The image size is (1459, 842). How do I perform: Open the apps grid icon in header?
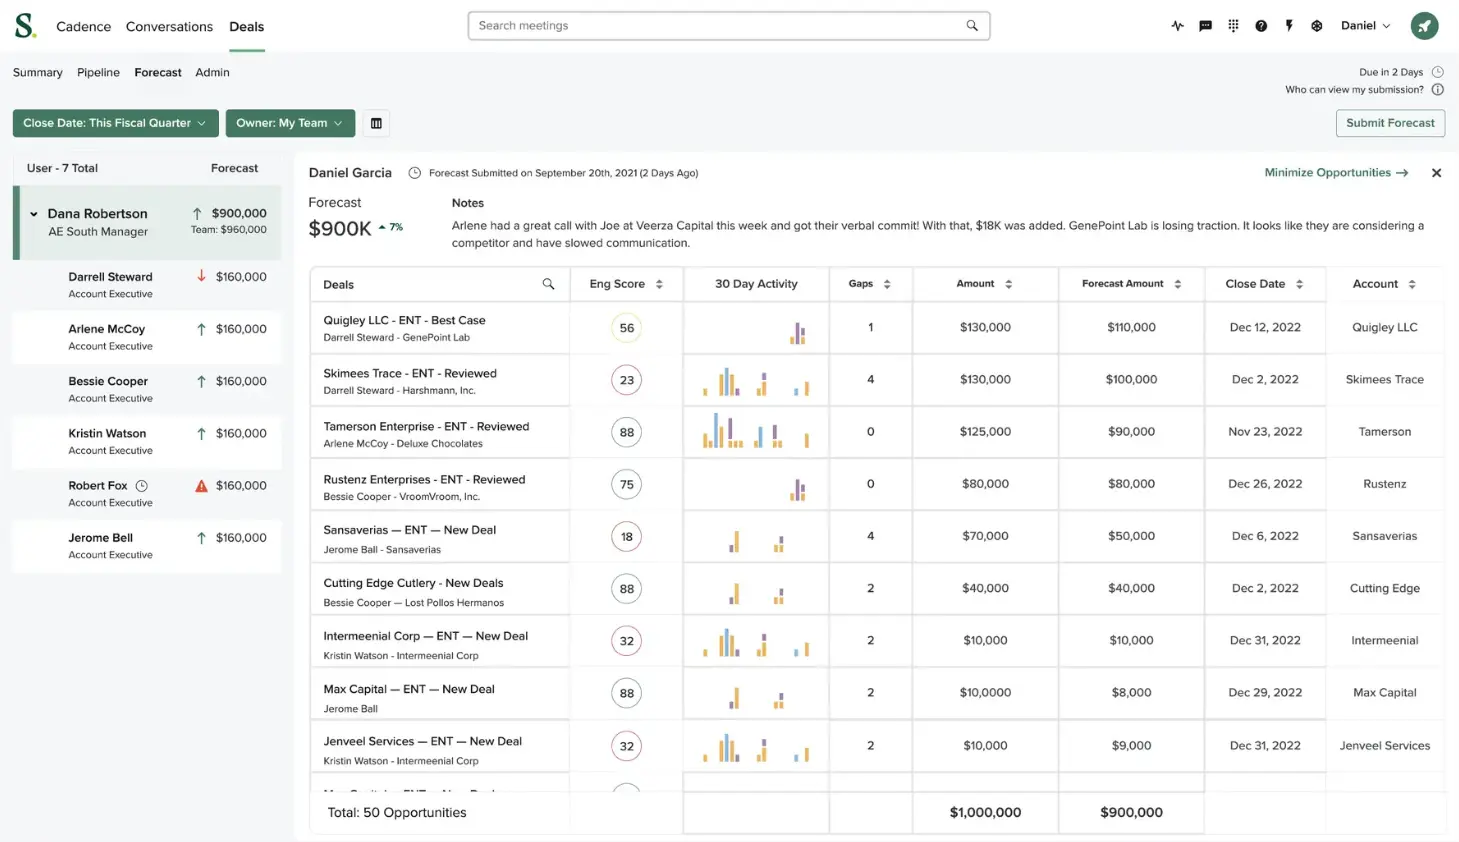point(1233,26)
